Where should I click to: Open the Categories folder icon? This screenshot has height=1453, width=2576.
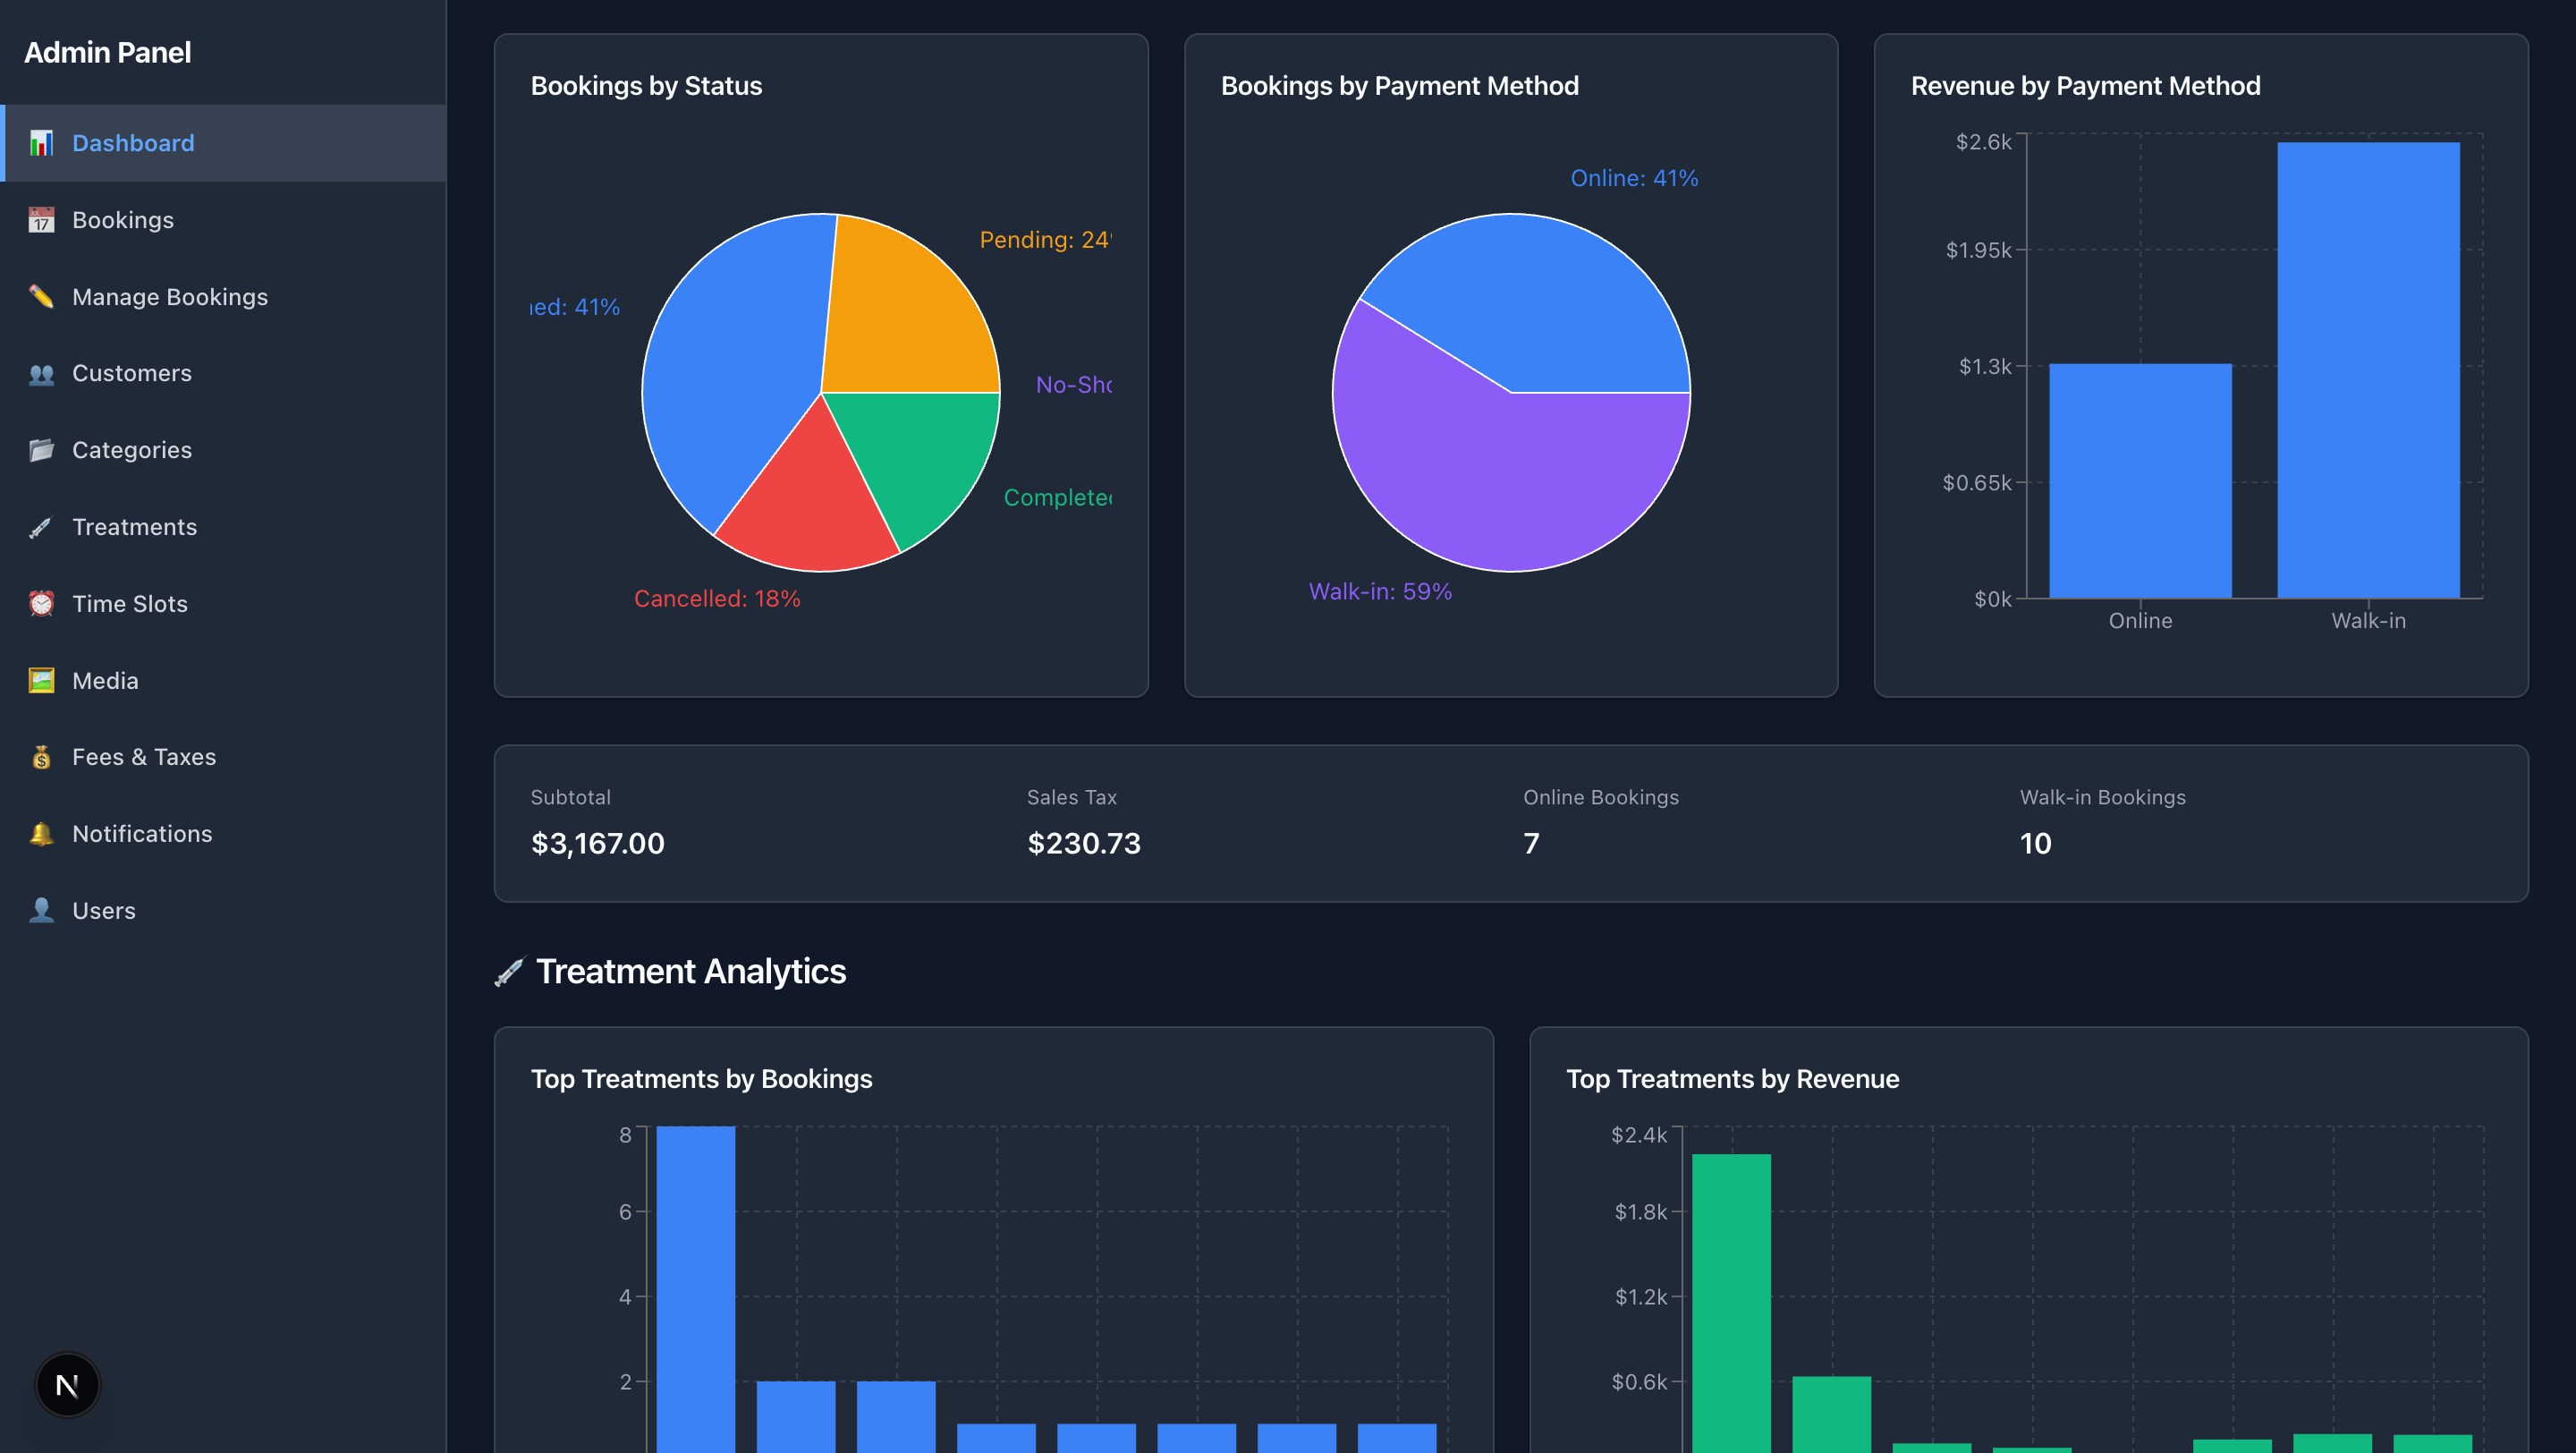pos(41,449)
